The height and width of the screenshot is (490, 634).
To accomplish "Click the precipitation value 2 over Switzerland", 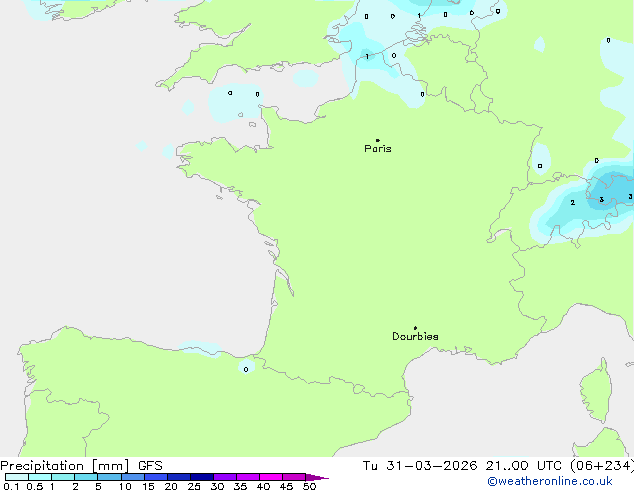I will coord(572,203).
